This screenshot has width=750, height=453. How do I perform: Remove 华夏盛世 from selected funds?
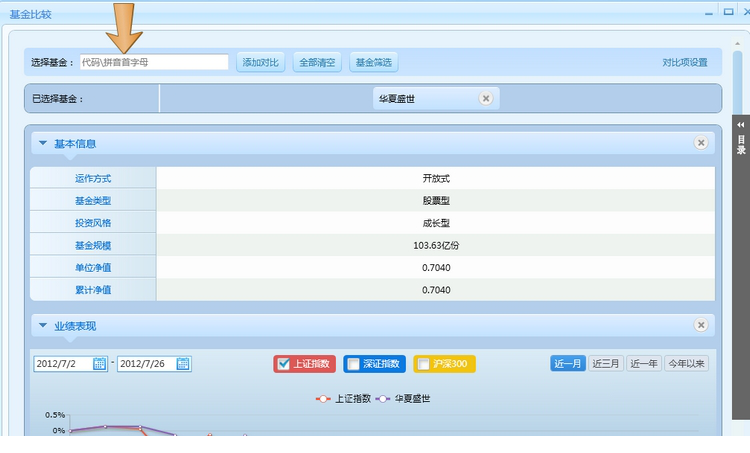tap(485, 99)
